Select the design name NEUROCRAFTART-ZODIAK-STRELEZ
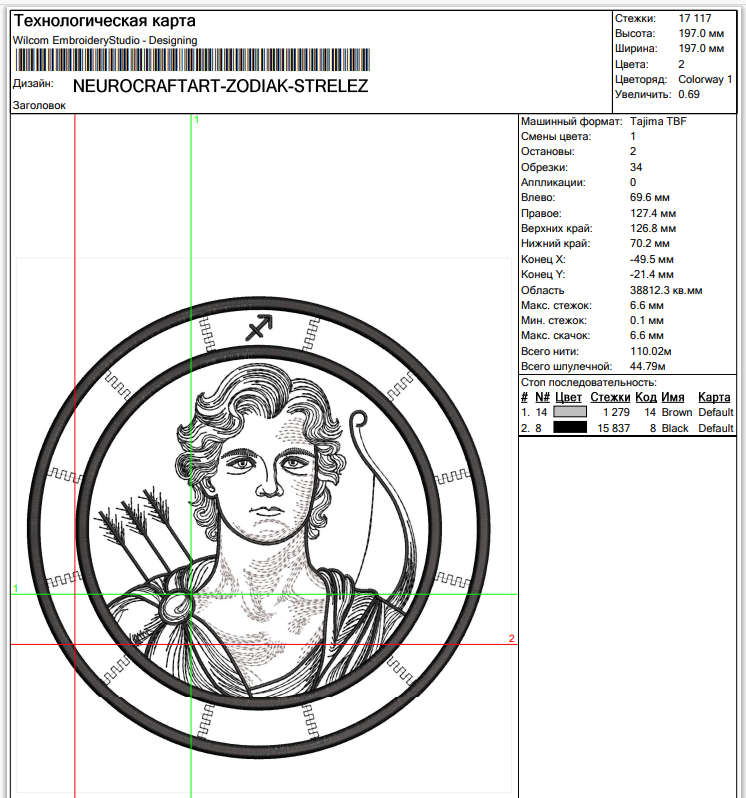746x798 pixels. 220,86
